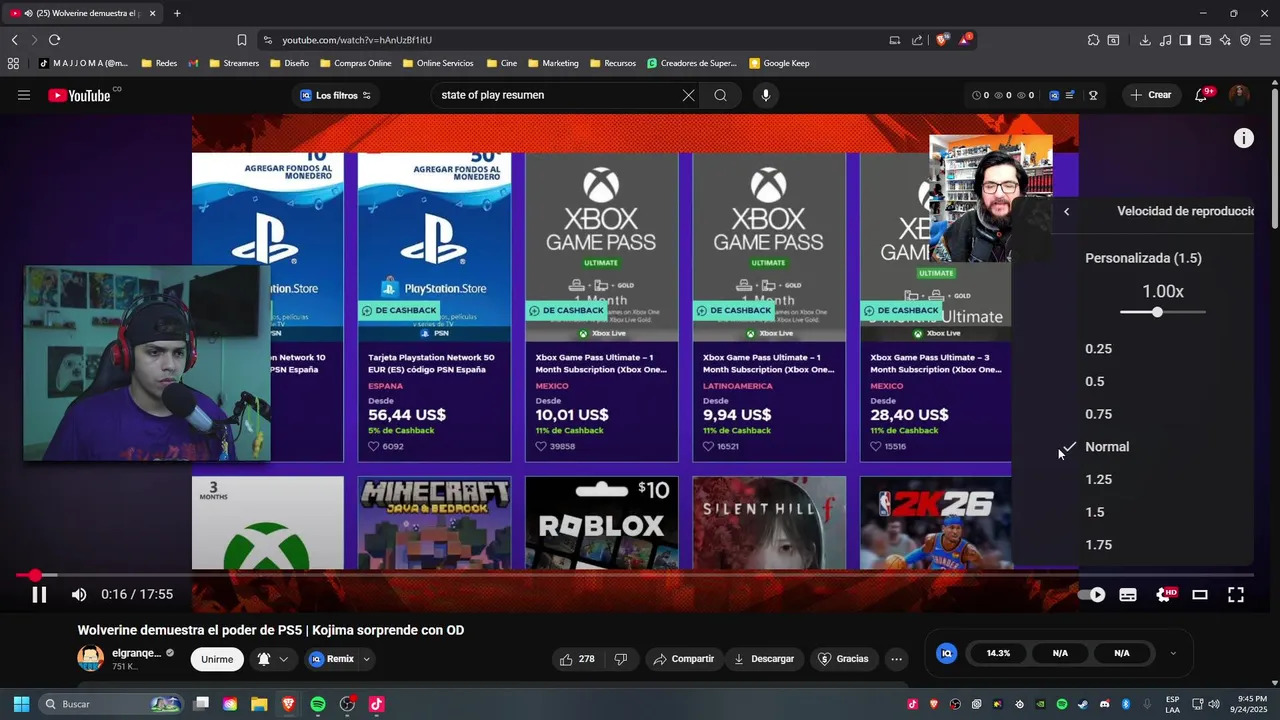Image resolution: width=1280 pixels, height=720 pixels.
Task: Open the Streamers bookmarks folder
Action: click(x=234, y=63)
